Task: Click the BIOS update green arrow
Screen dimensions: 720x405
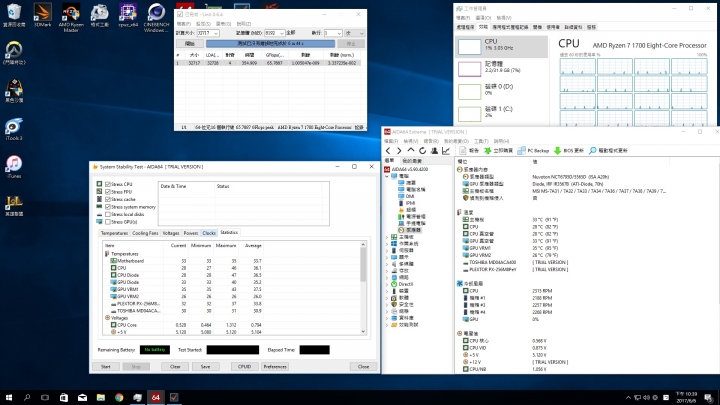Action: click(x=557, y=151)
